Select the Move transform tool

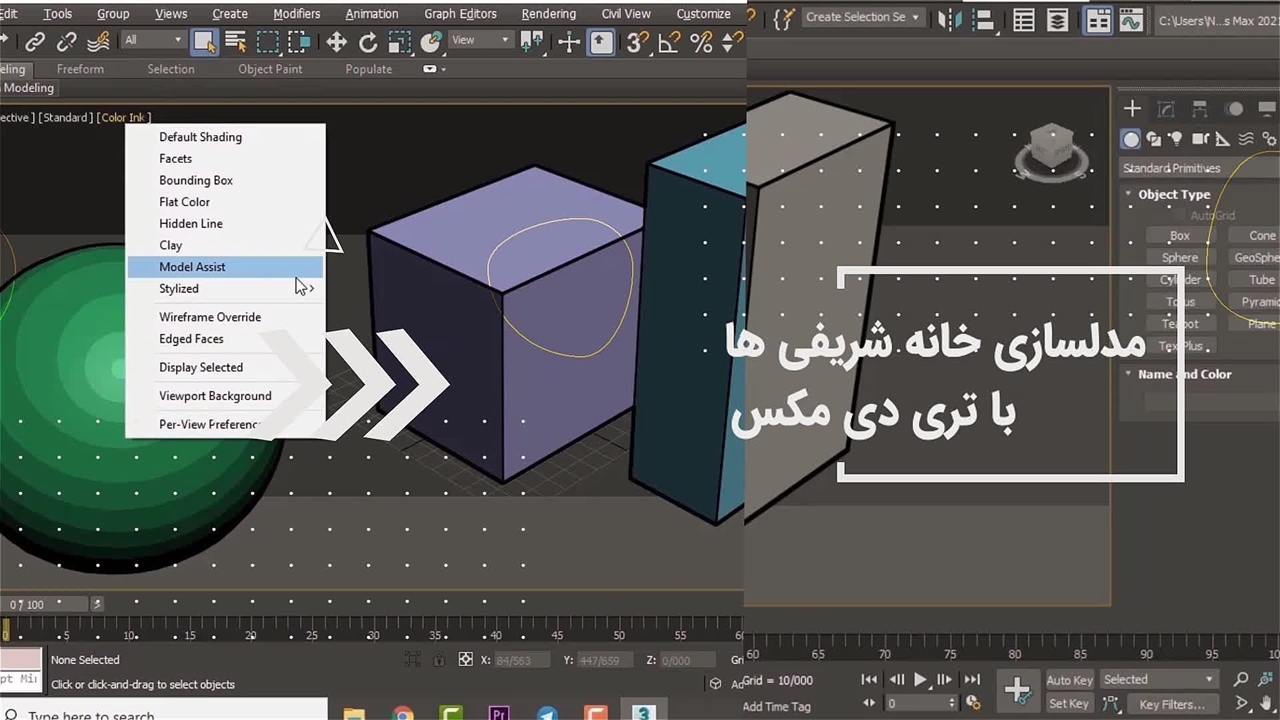tap(336, 41)
